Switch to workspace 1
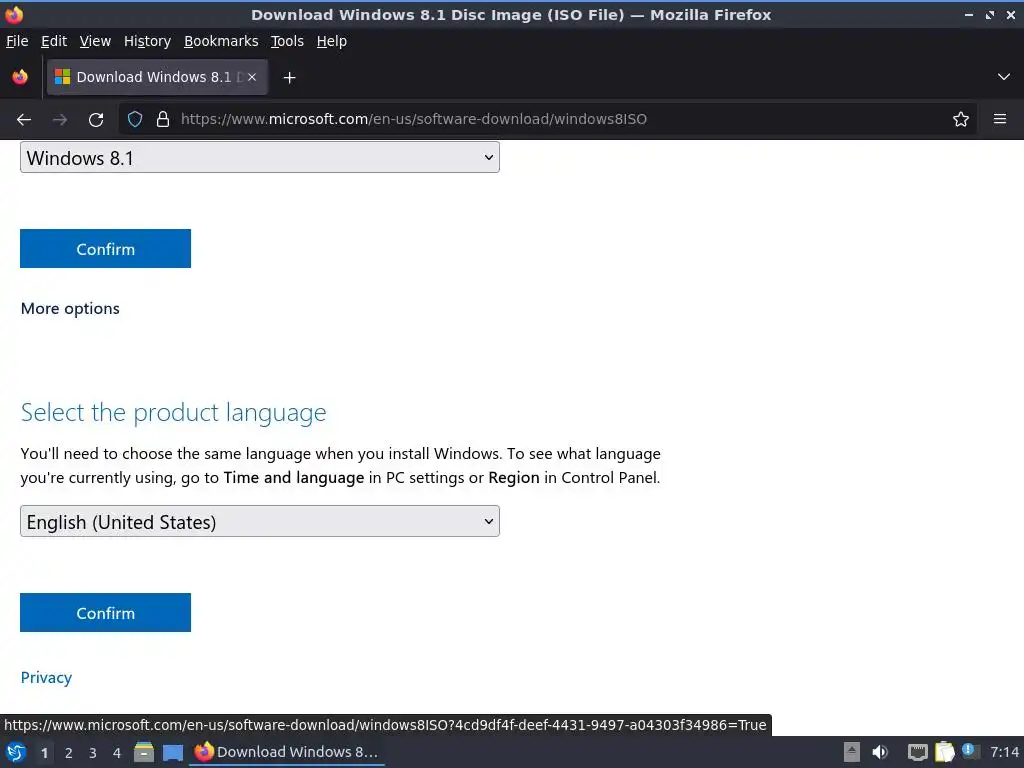Image resolution: width=1024 pixels, height=768 pixels. click(x=44, y=753)
